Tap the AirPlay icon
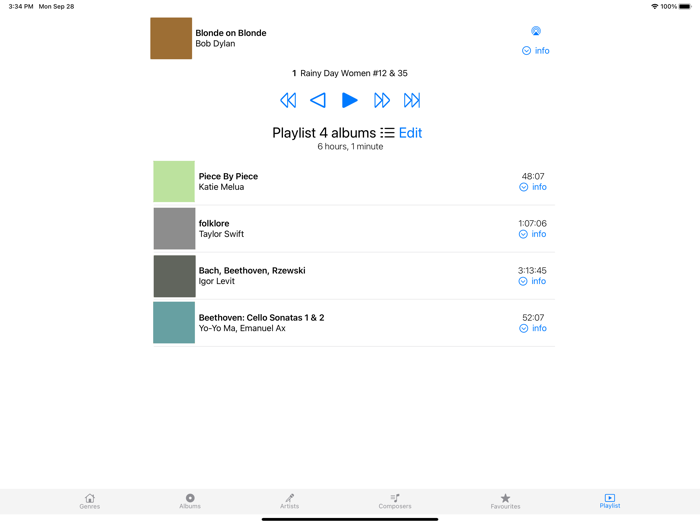Viewport: 700px width, 525px height. click(x=536, y=31)
